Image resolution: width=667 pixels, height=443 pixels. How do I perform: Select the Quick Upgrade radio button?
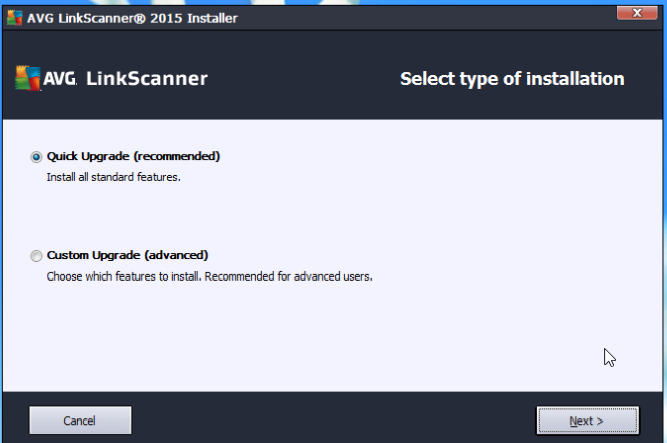point(37,157)
